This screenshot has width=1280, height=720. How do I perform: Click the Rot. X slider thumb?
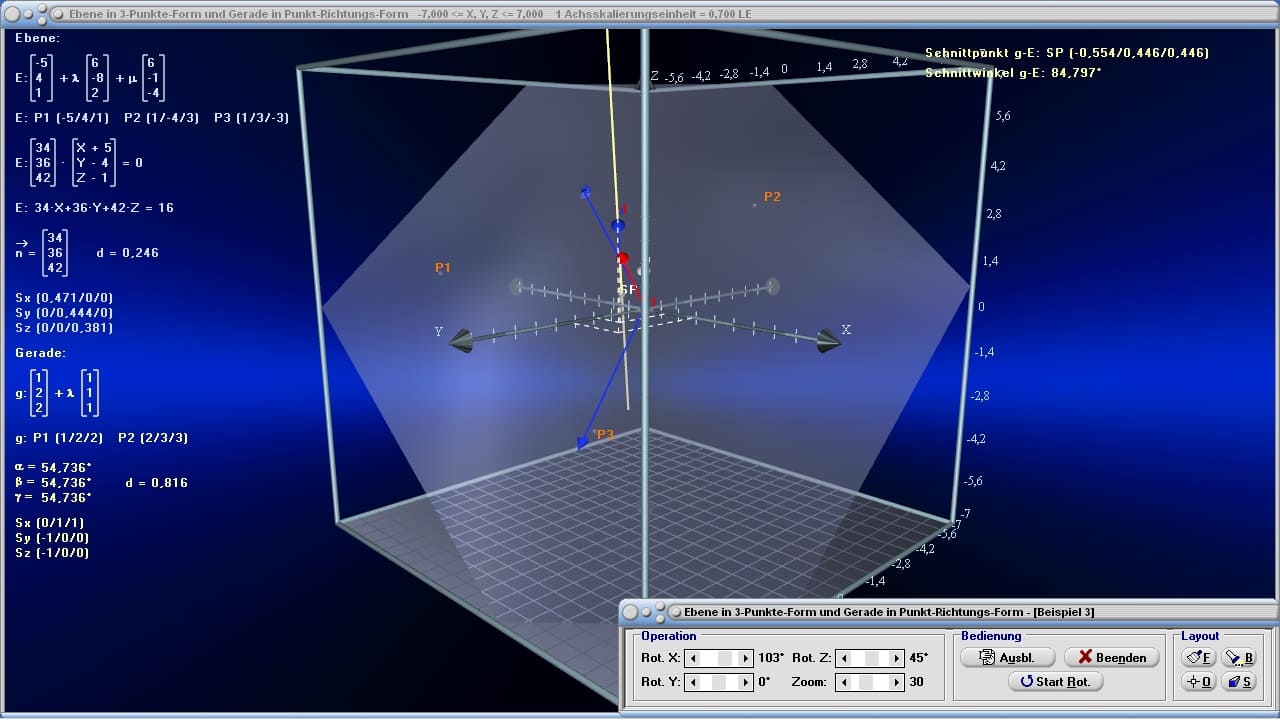click(725, 658)
